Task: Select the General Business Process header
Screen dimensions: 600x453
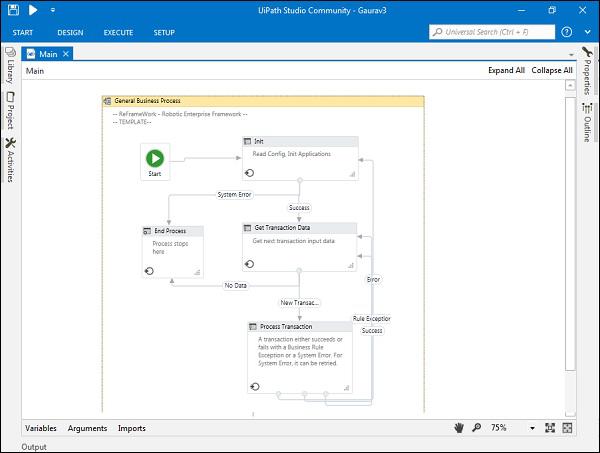Action: 263,101
